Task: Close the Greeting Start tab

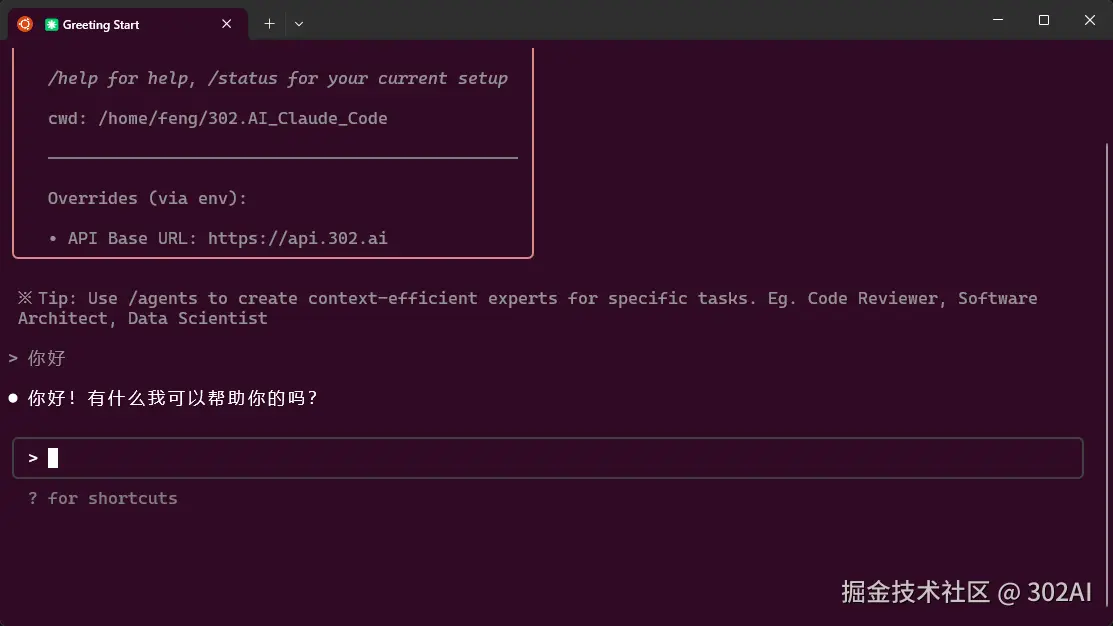Action: pos(226,24)
